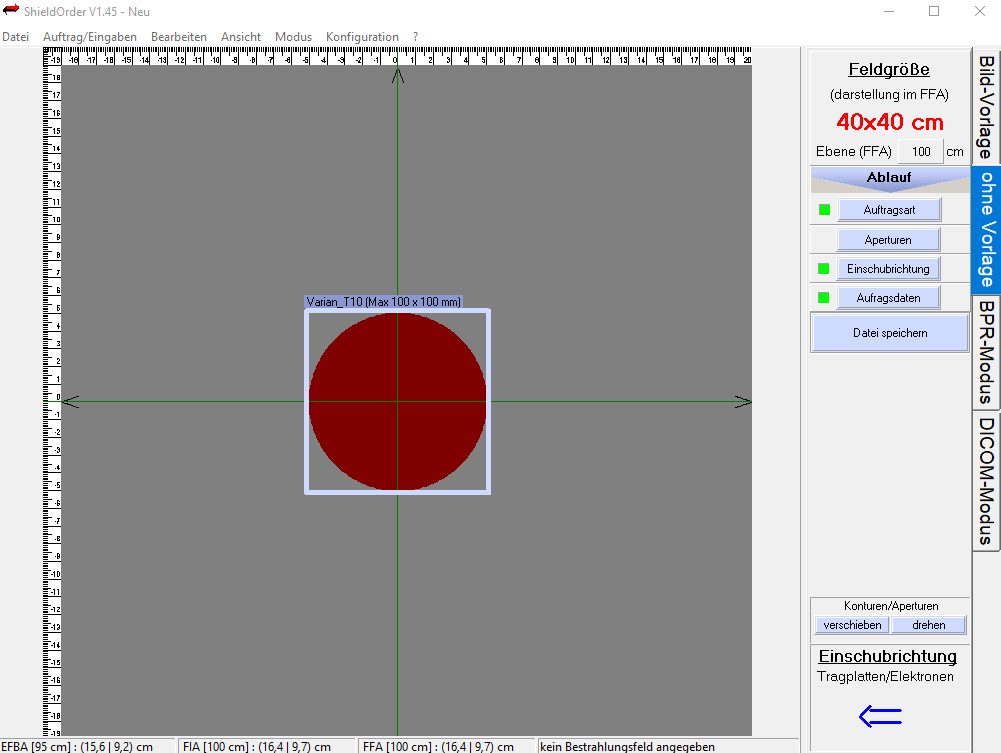Image resolution: width=1001 pixels, height=753 pixels.
Task: Click the Einschubrichtung heading in lower panel
Action: coord(887,656)
